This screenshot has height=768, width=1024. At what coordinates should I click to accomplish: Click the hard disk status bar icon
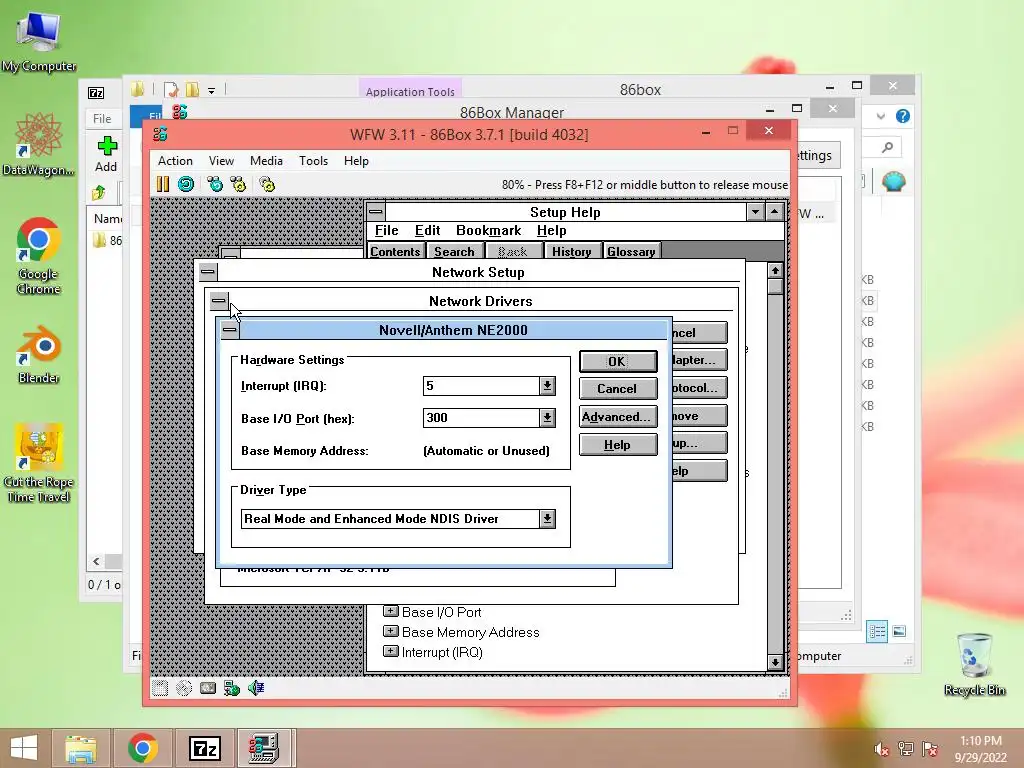coord(208,688)
